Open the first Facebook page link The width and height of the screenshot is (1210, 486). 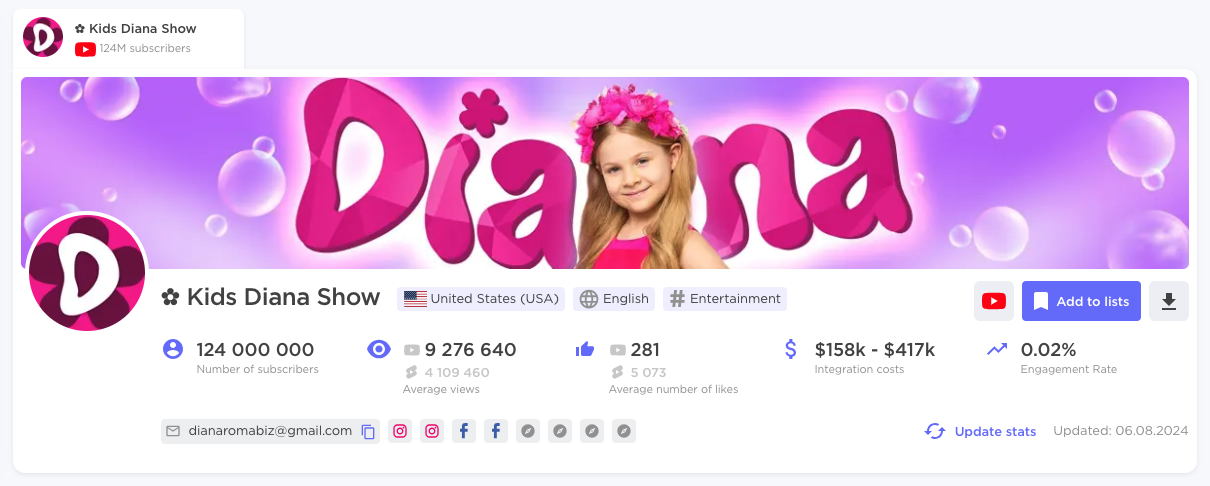click(464, 431)
